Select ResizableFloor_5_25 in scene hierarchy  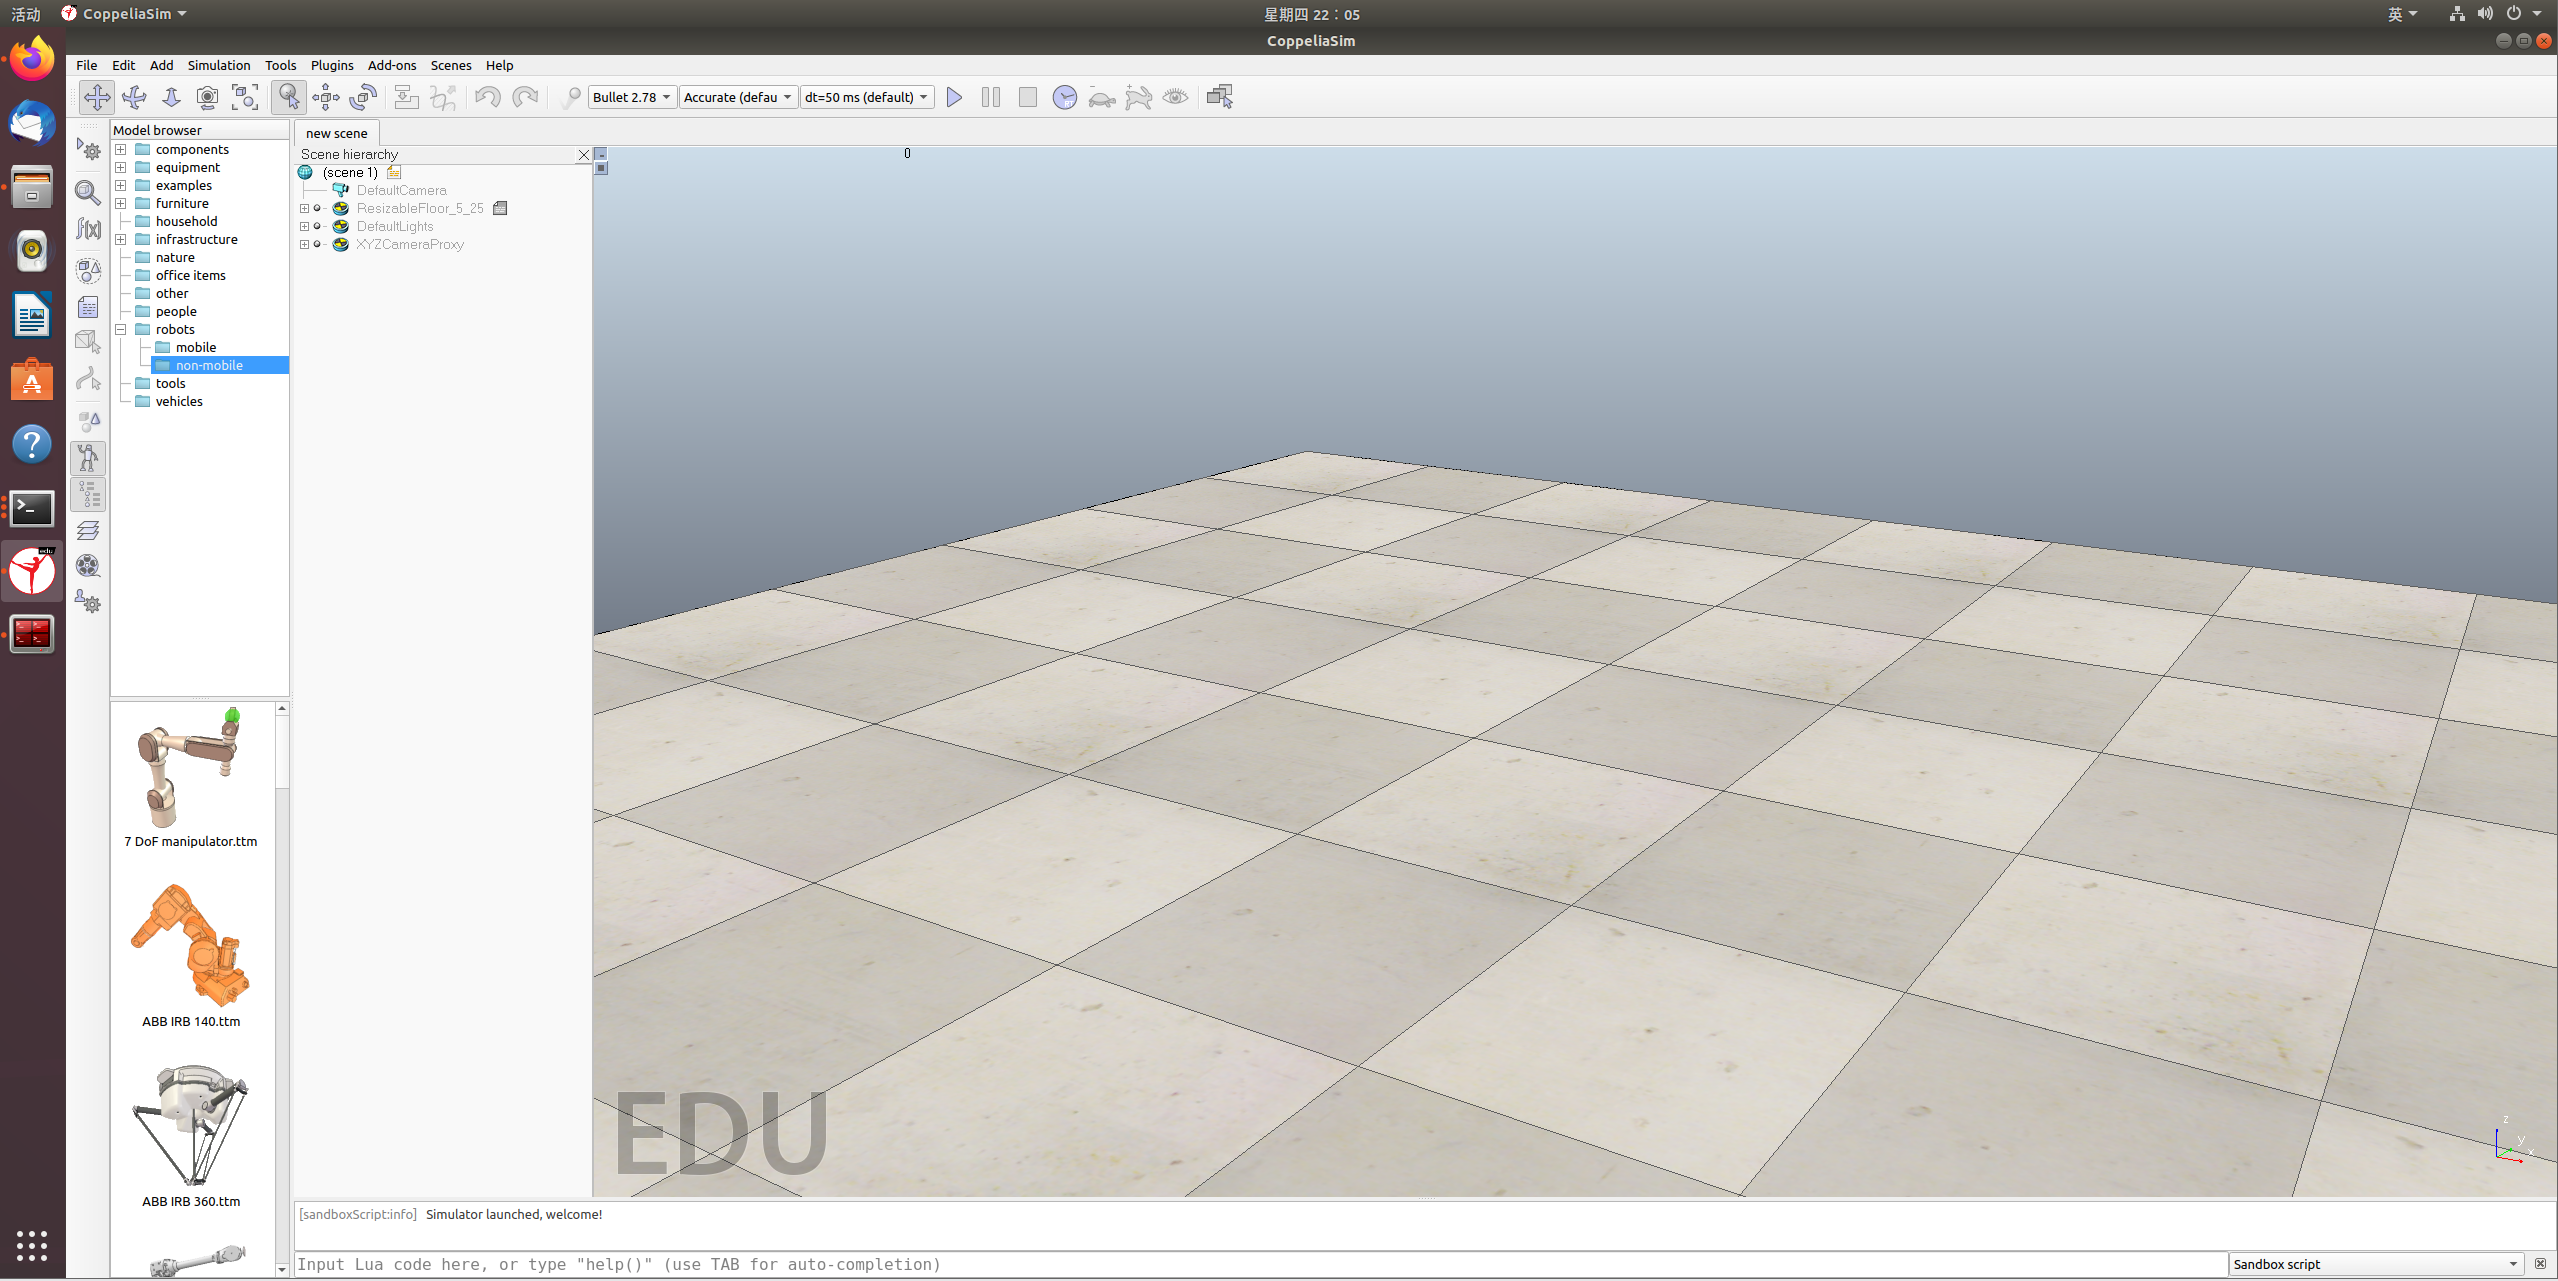(420, 208)
